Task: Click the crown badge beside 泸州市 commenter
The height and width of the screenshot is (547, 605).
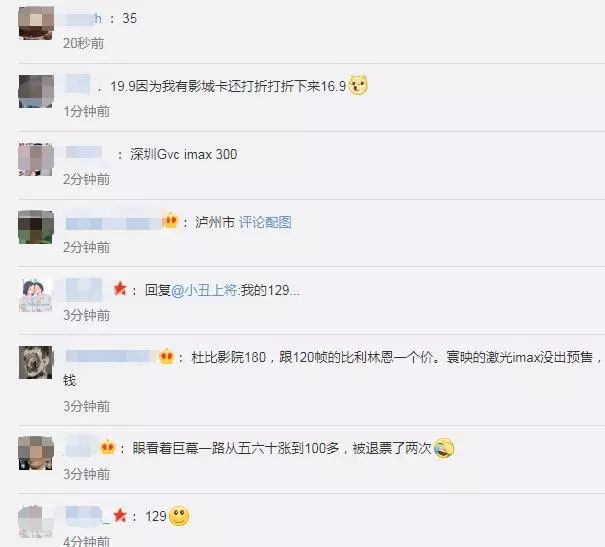Action: coord(170,221)
